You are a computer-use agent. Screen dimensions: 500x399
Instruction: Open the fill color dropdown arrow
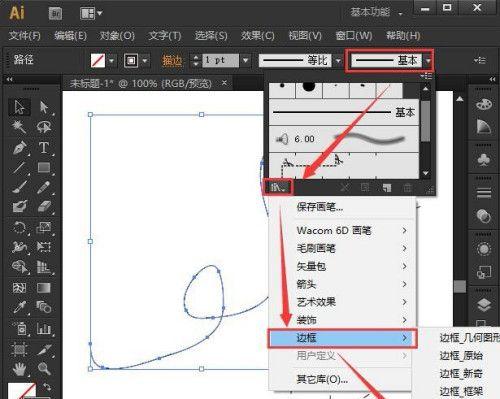(x=111, y=61)
